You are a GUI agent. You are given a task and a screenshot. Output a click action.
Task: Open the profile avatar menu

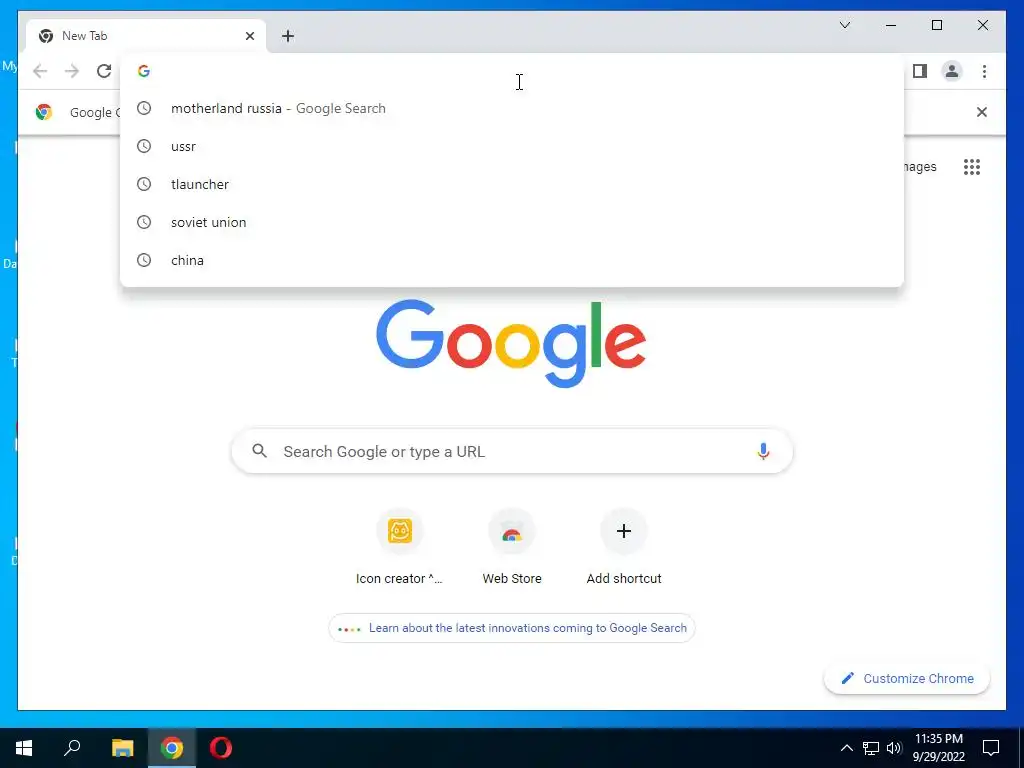[952, 71]
